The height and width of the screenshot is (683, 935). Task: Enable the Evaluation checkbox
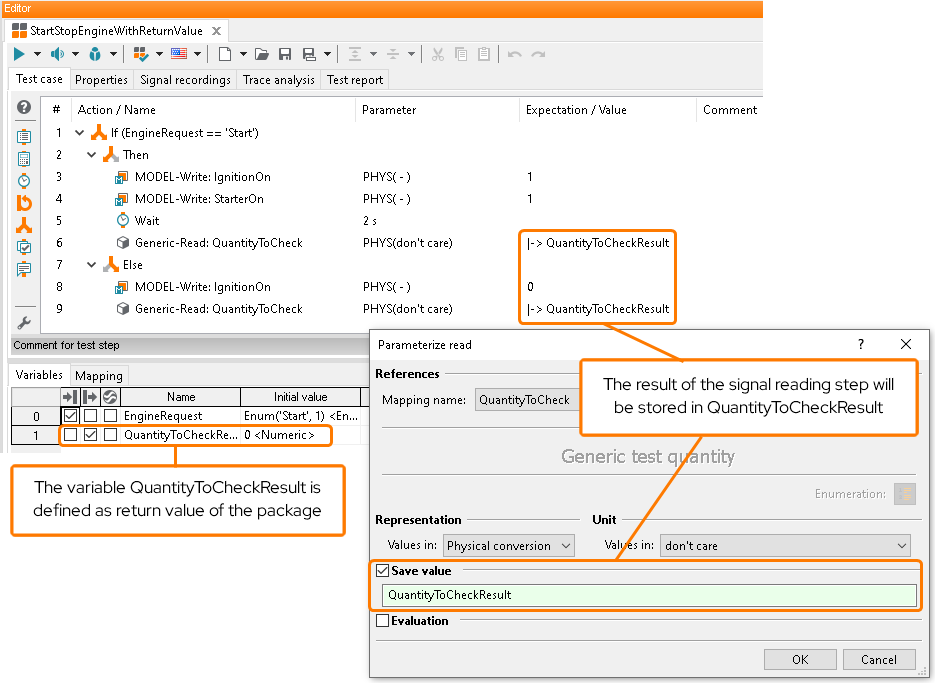pos(383,621)
